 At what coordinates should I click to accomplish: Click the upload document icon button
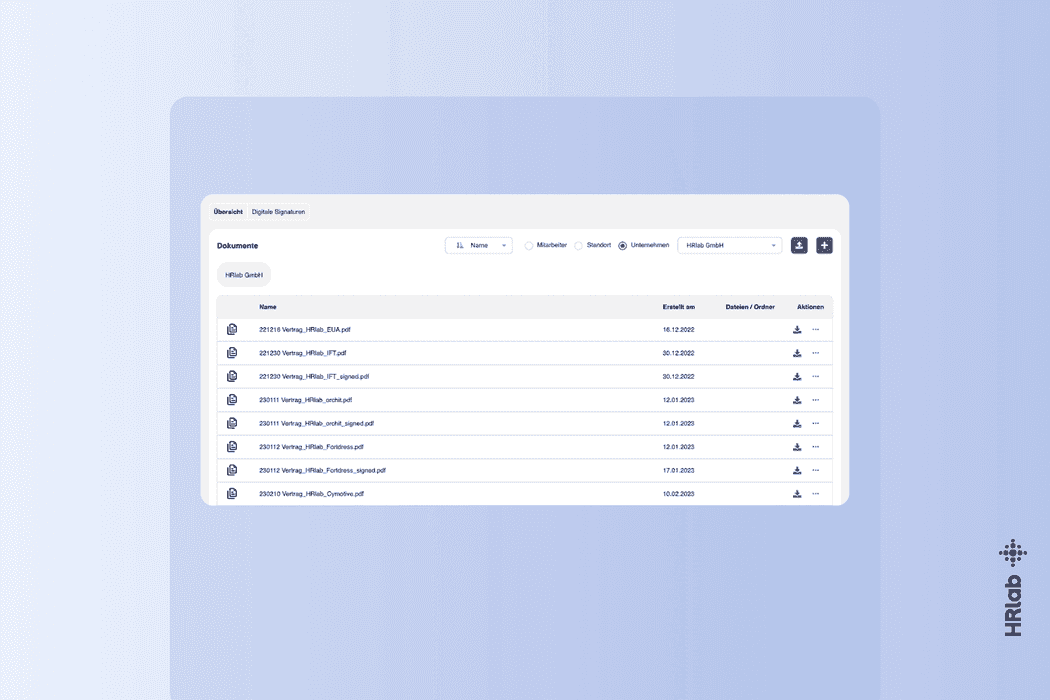click(x=799, y=245)
